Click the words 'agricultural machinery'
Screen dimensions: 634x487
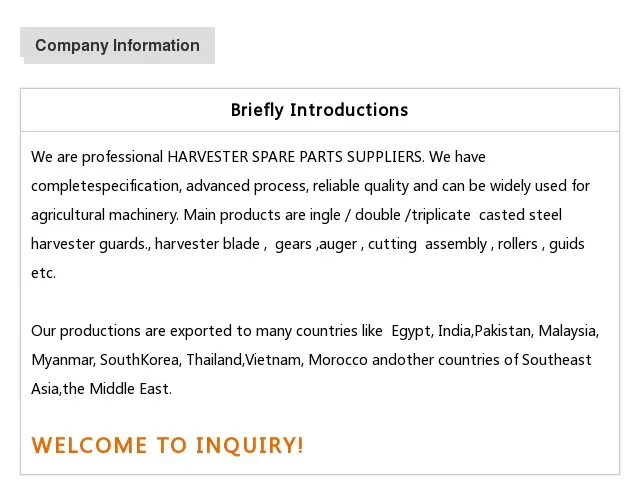[104, 215]
